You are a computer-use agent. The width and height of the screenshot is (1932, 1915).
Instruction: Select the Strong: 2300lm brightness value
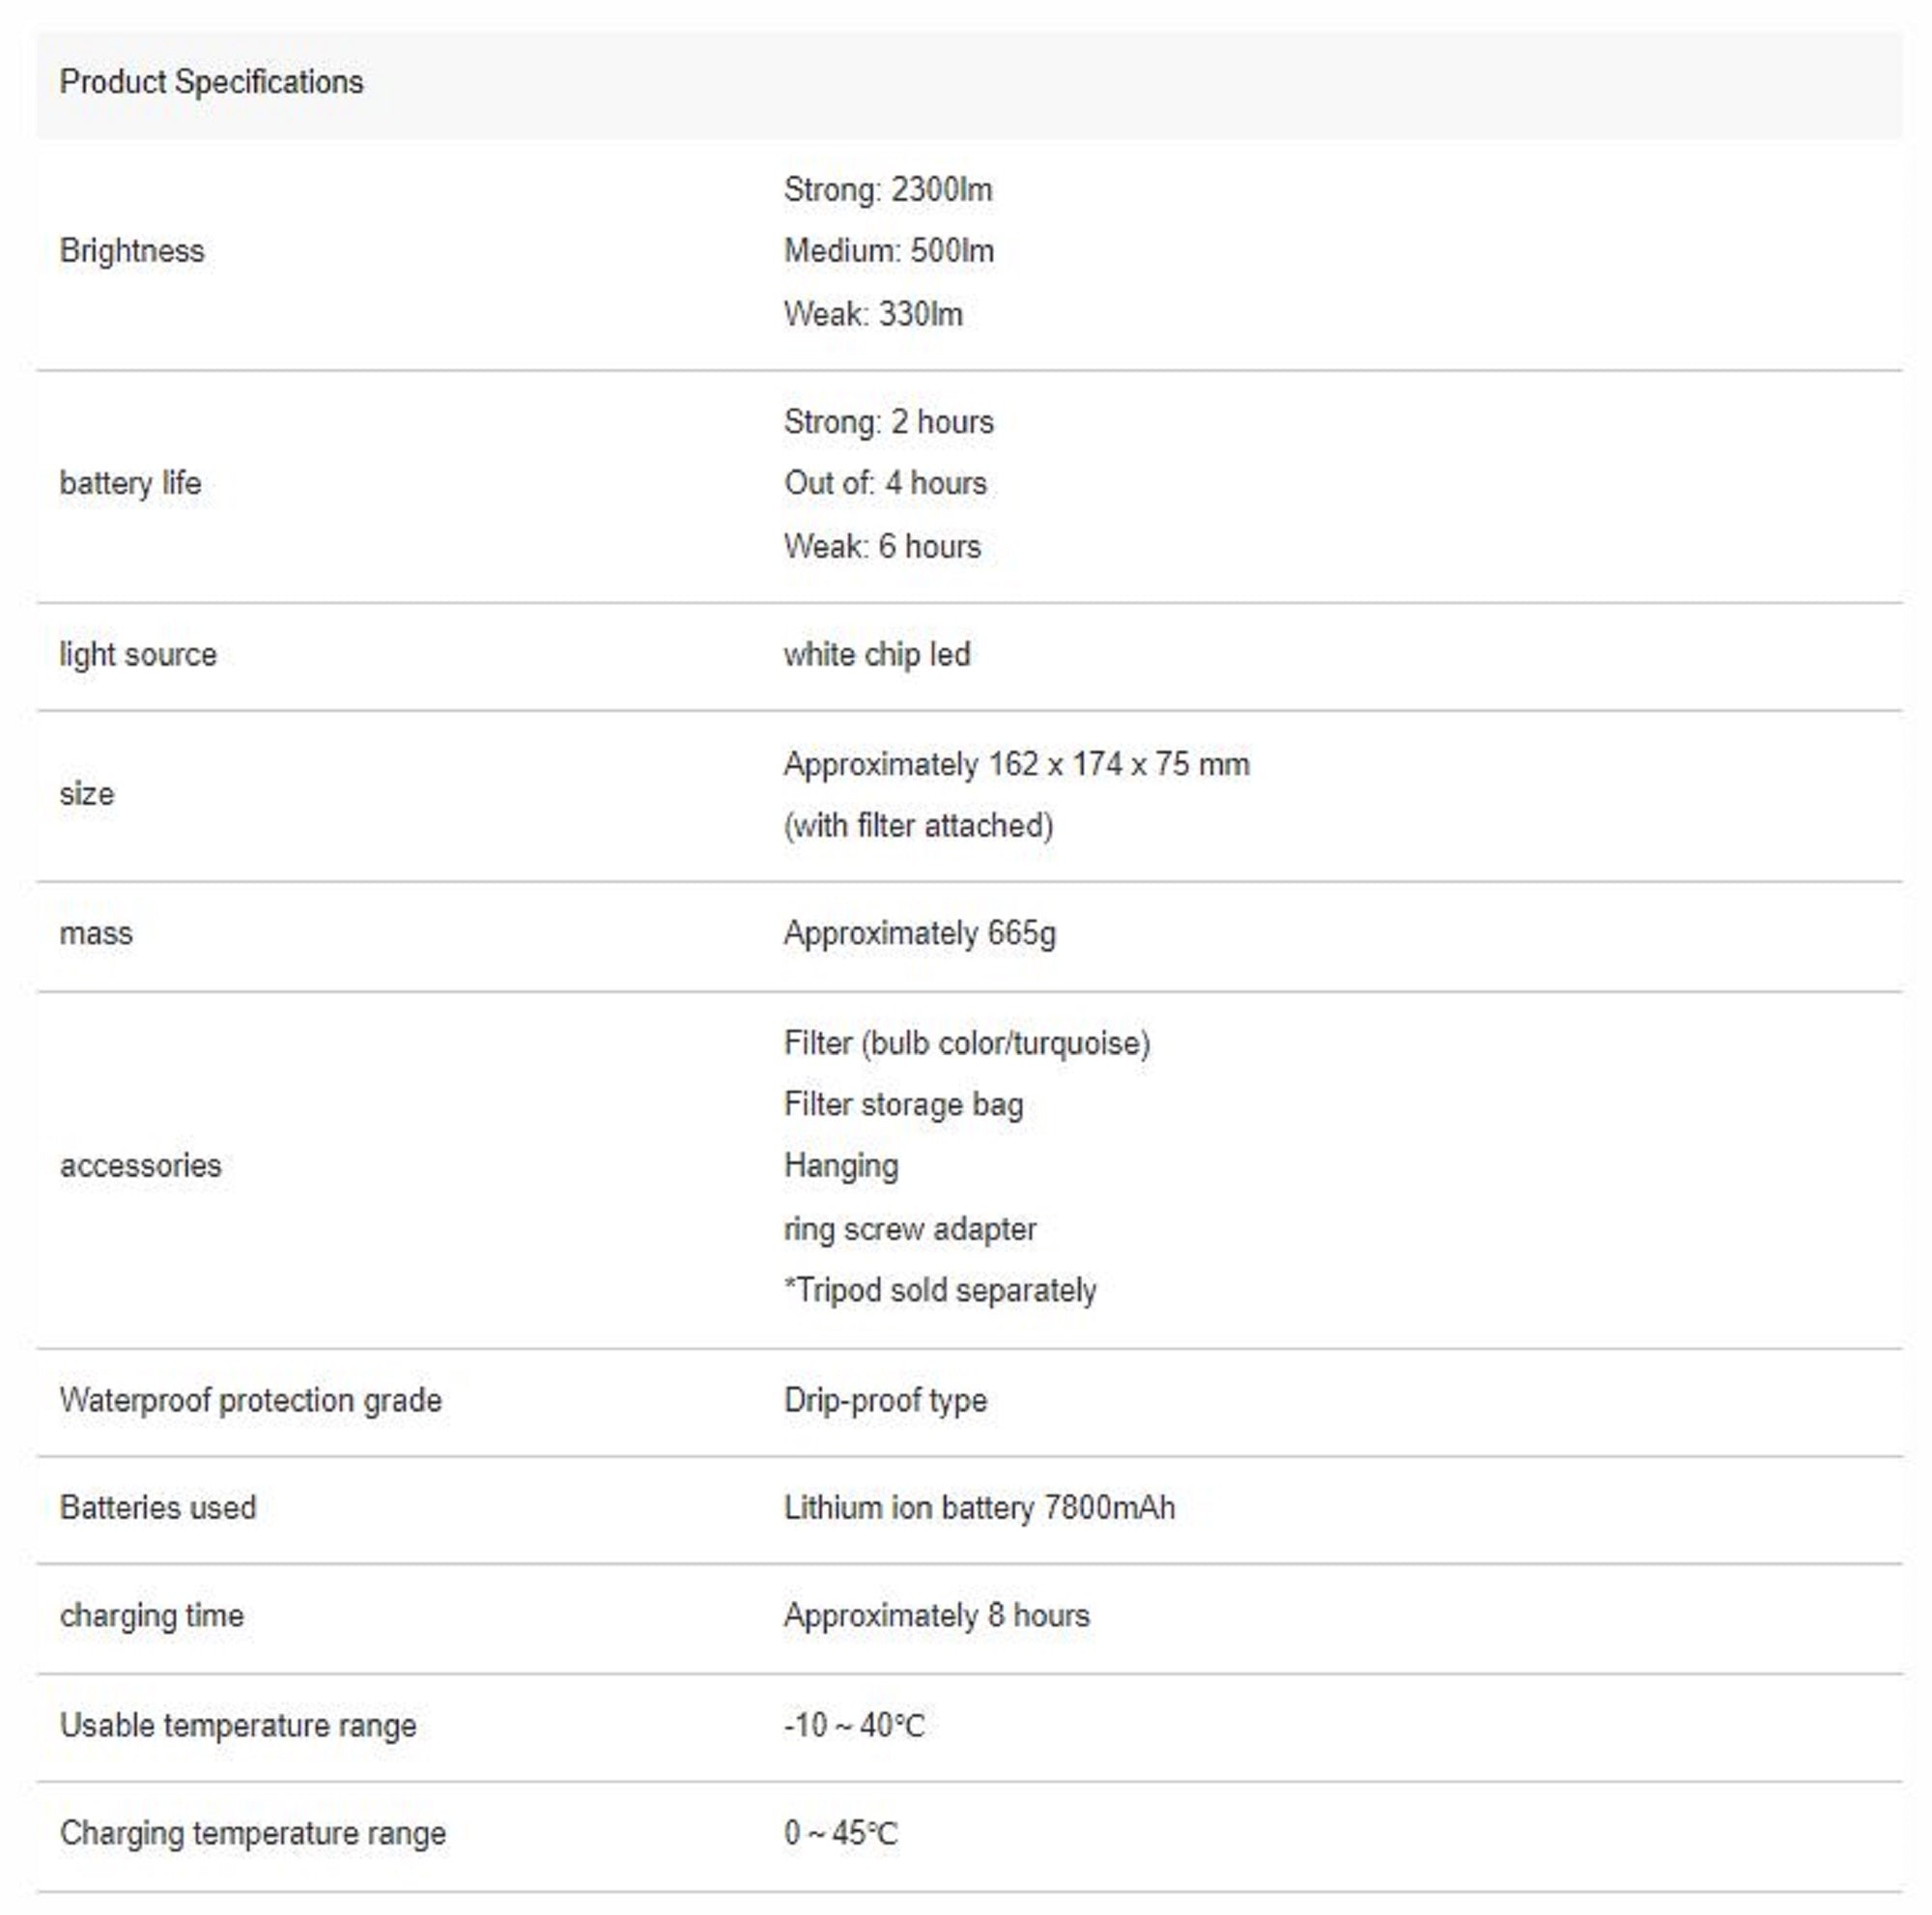coord(887,190)
